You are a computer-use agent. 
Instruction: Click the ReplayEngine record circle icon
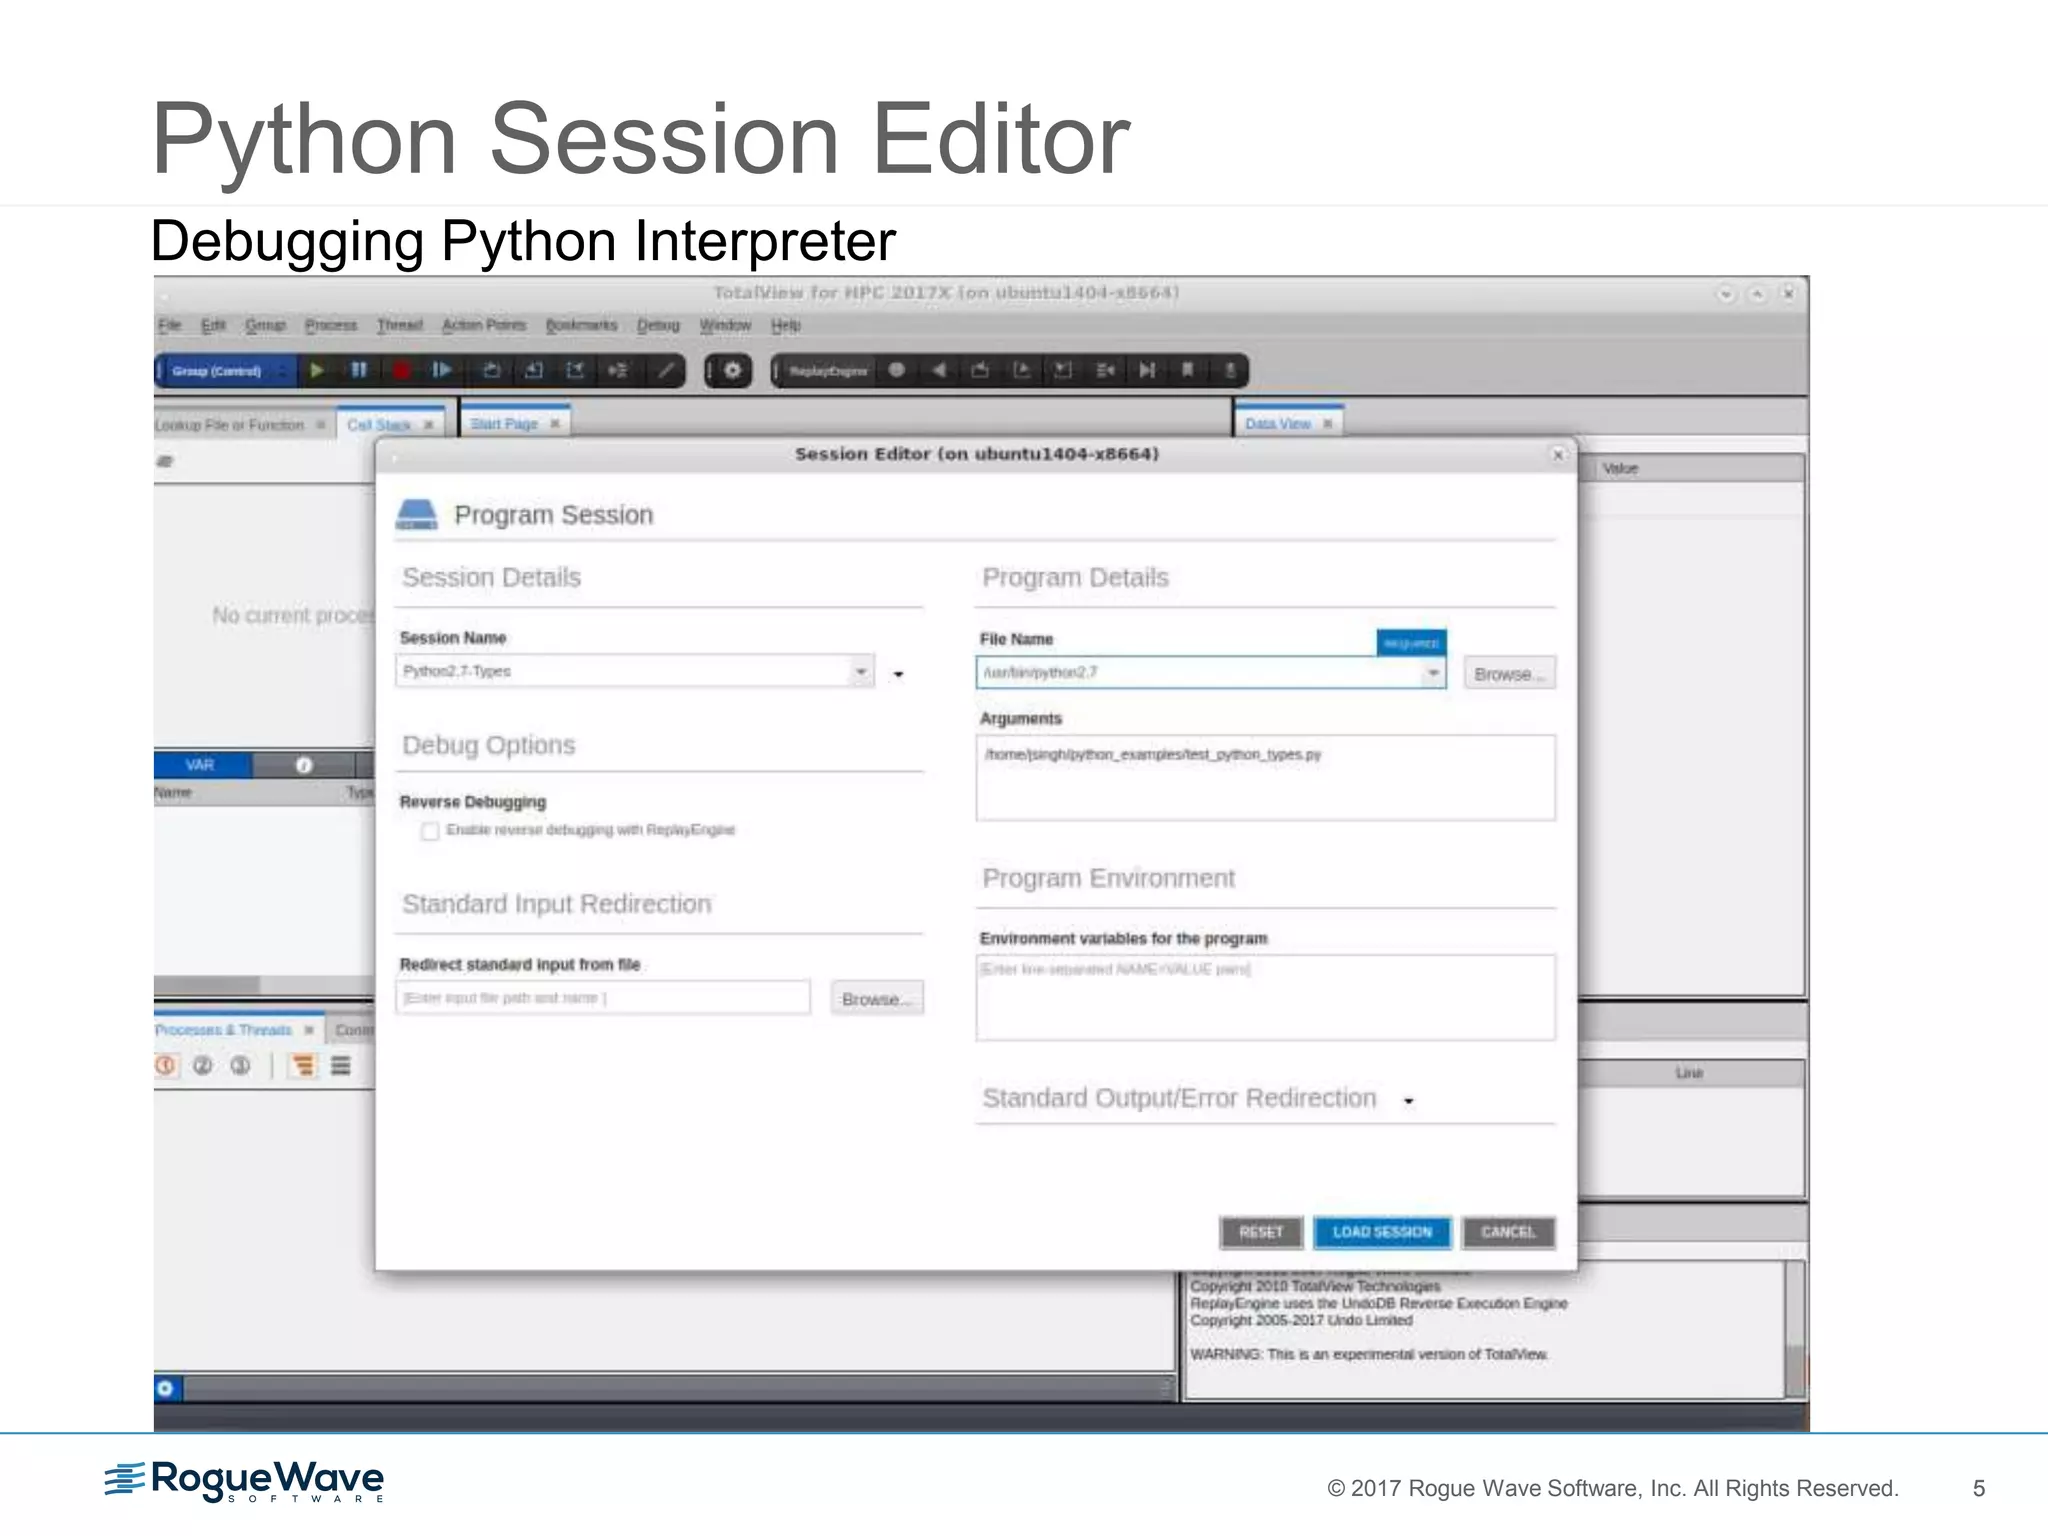(897, 370)
